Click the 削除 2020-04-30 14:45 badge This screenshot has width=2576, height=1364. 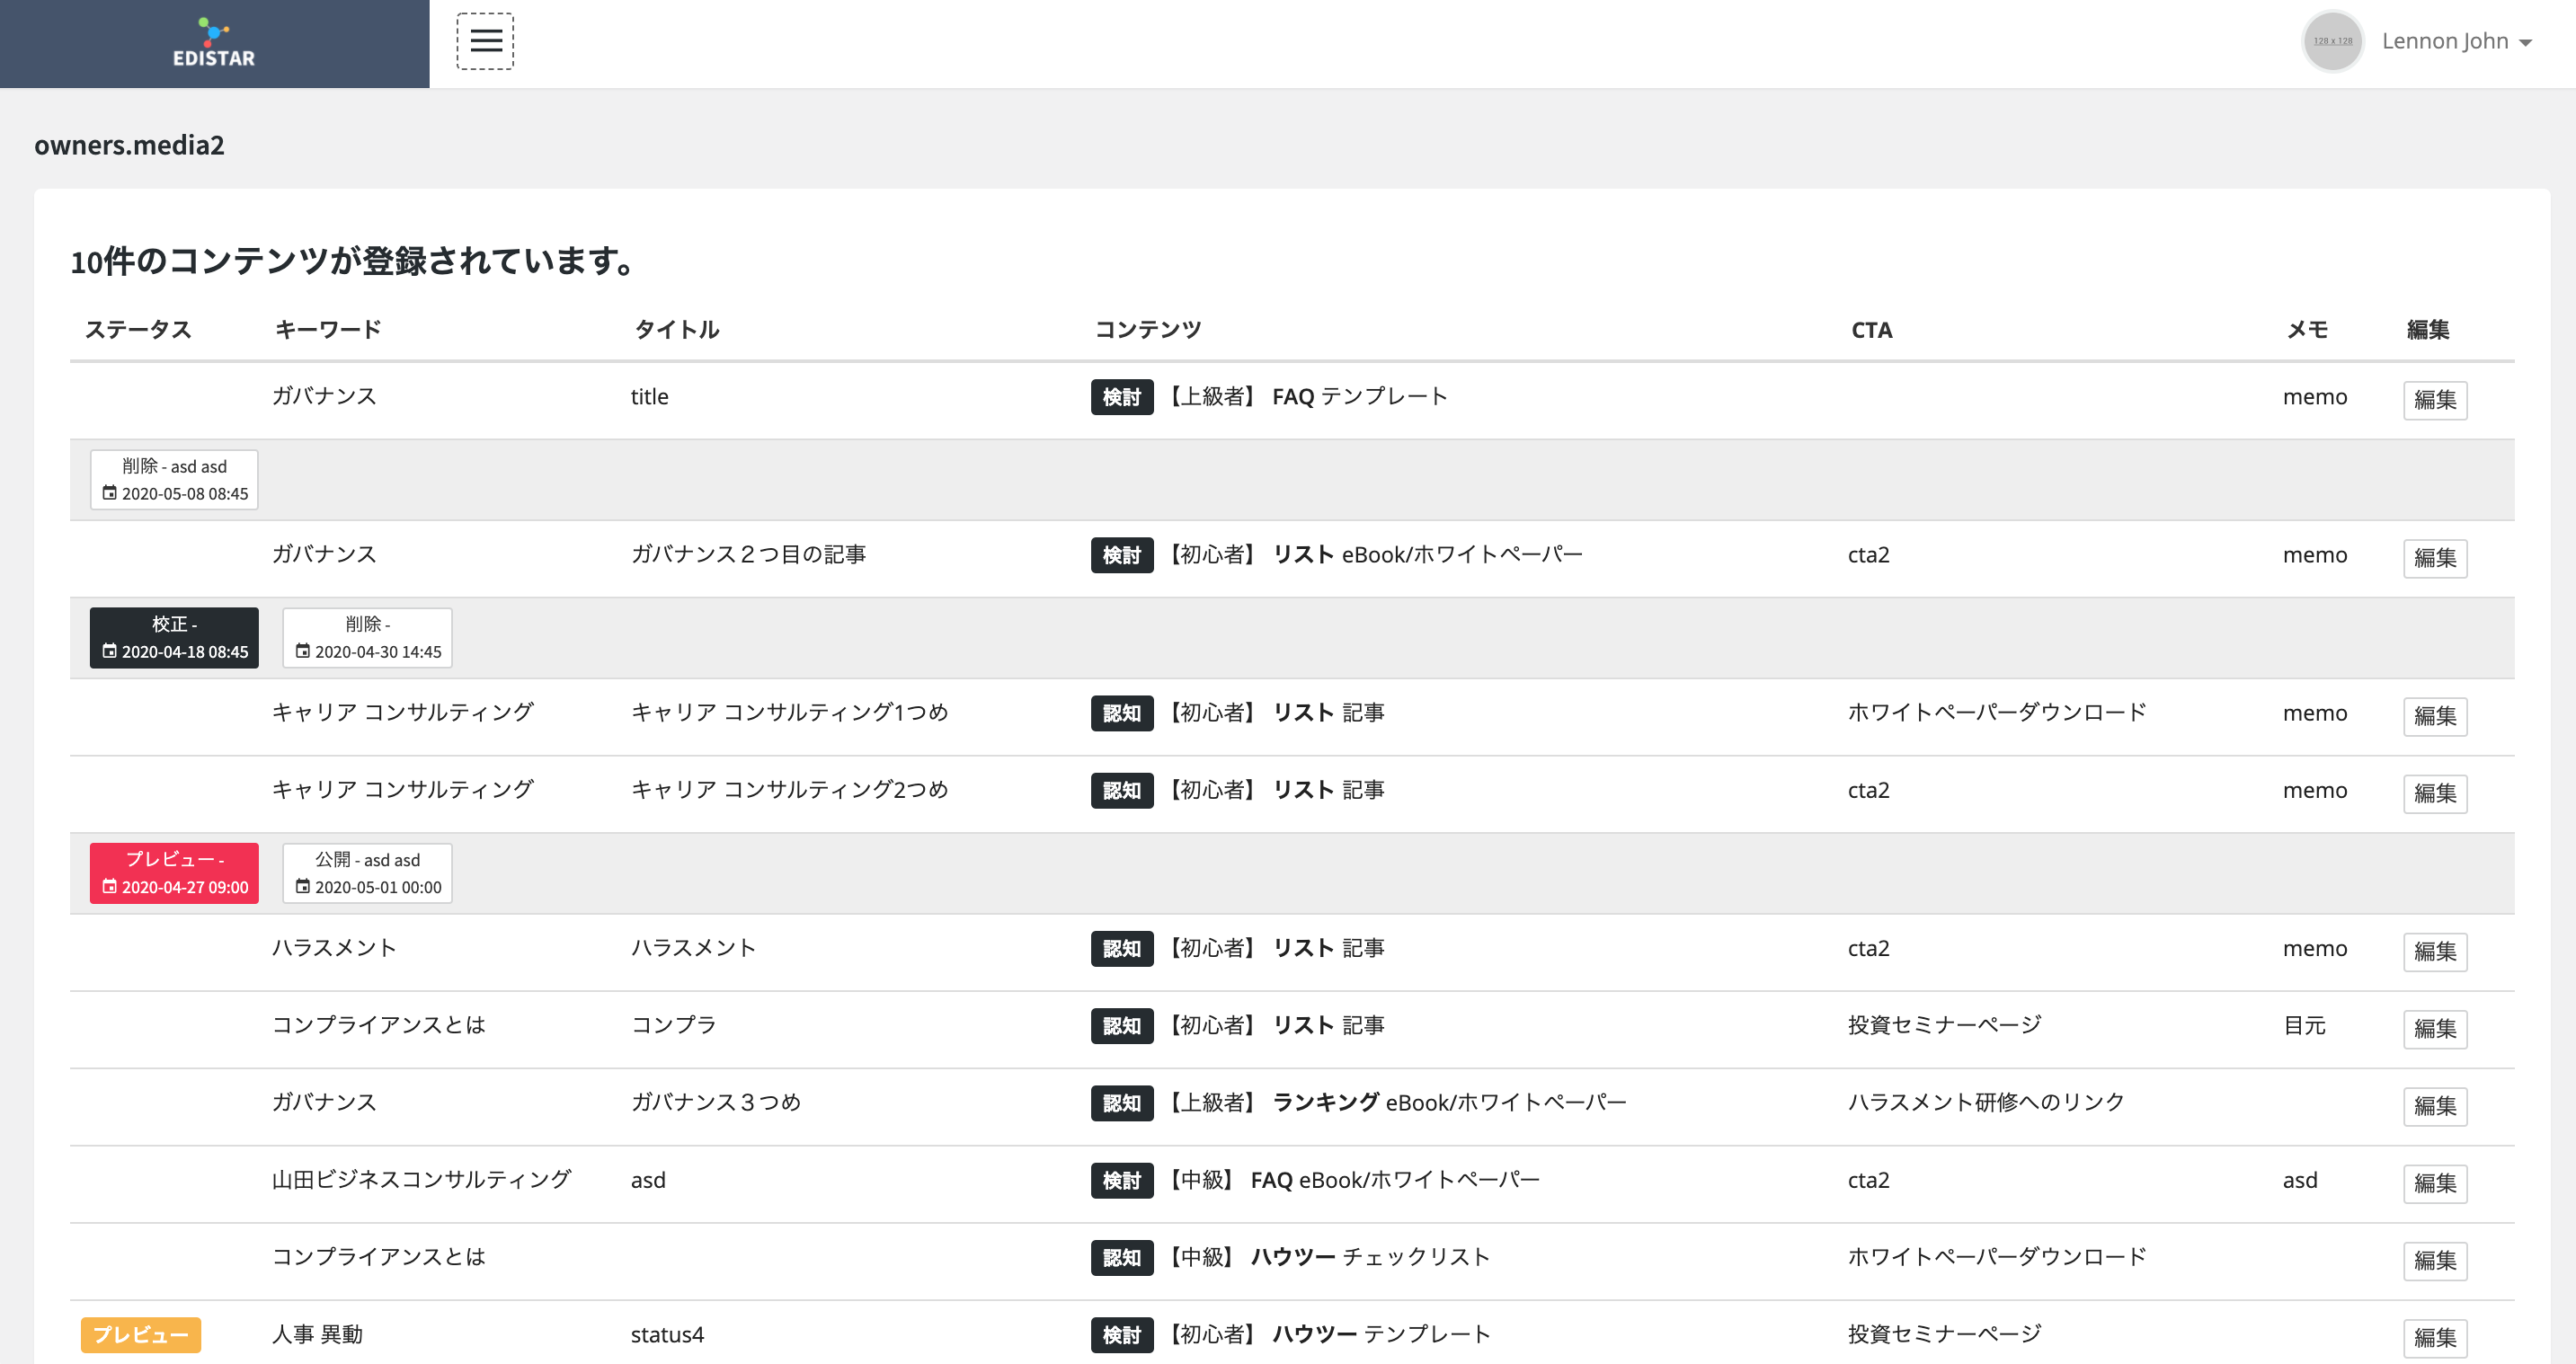pyautogui.click(x=367, y=637)
